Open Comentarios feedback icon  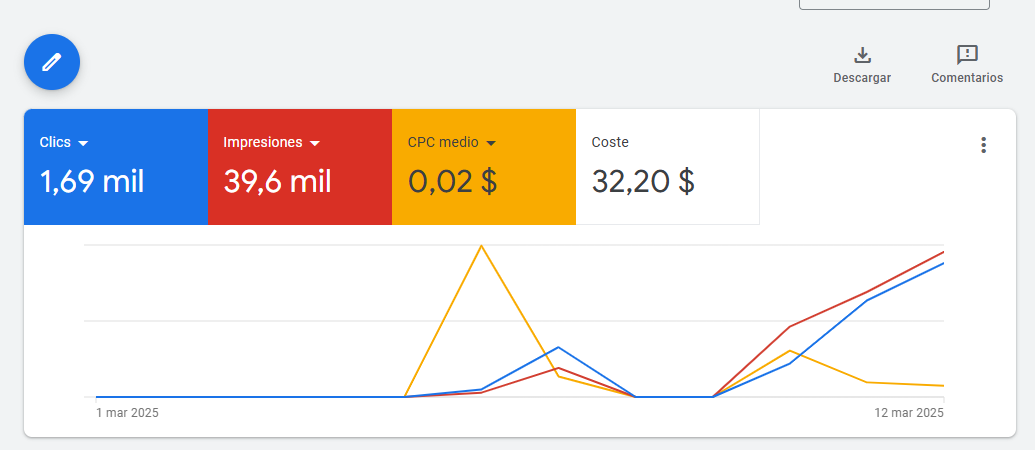967,55
